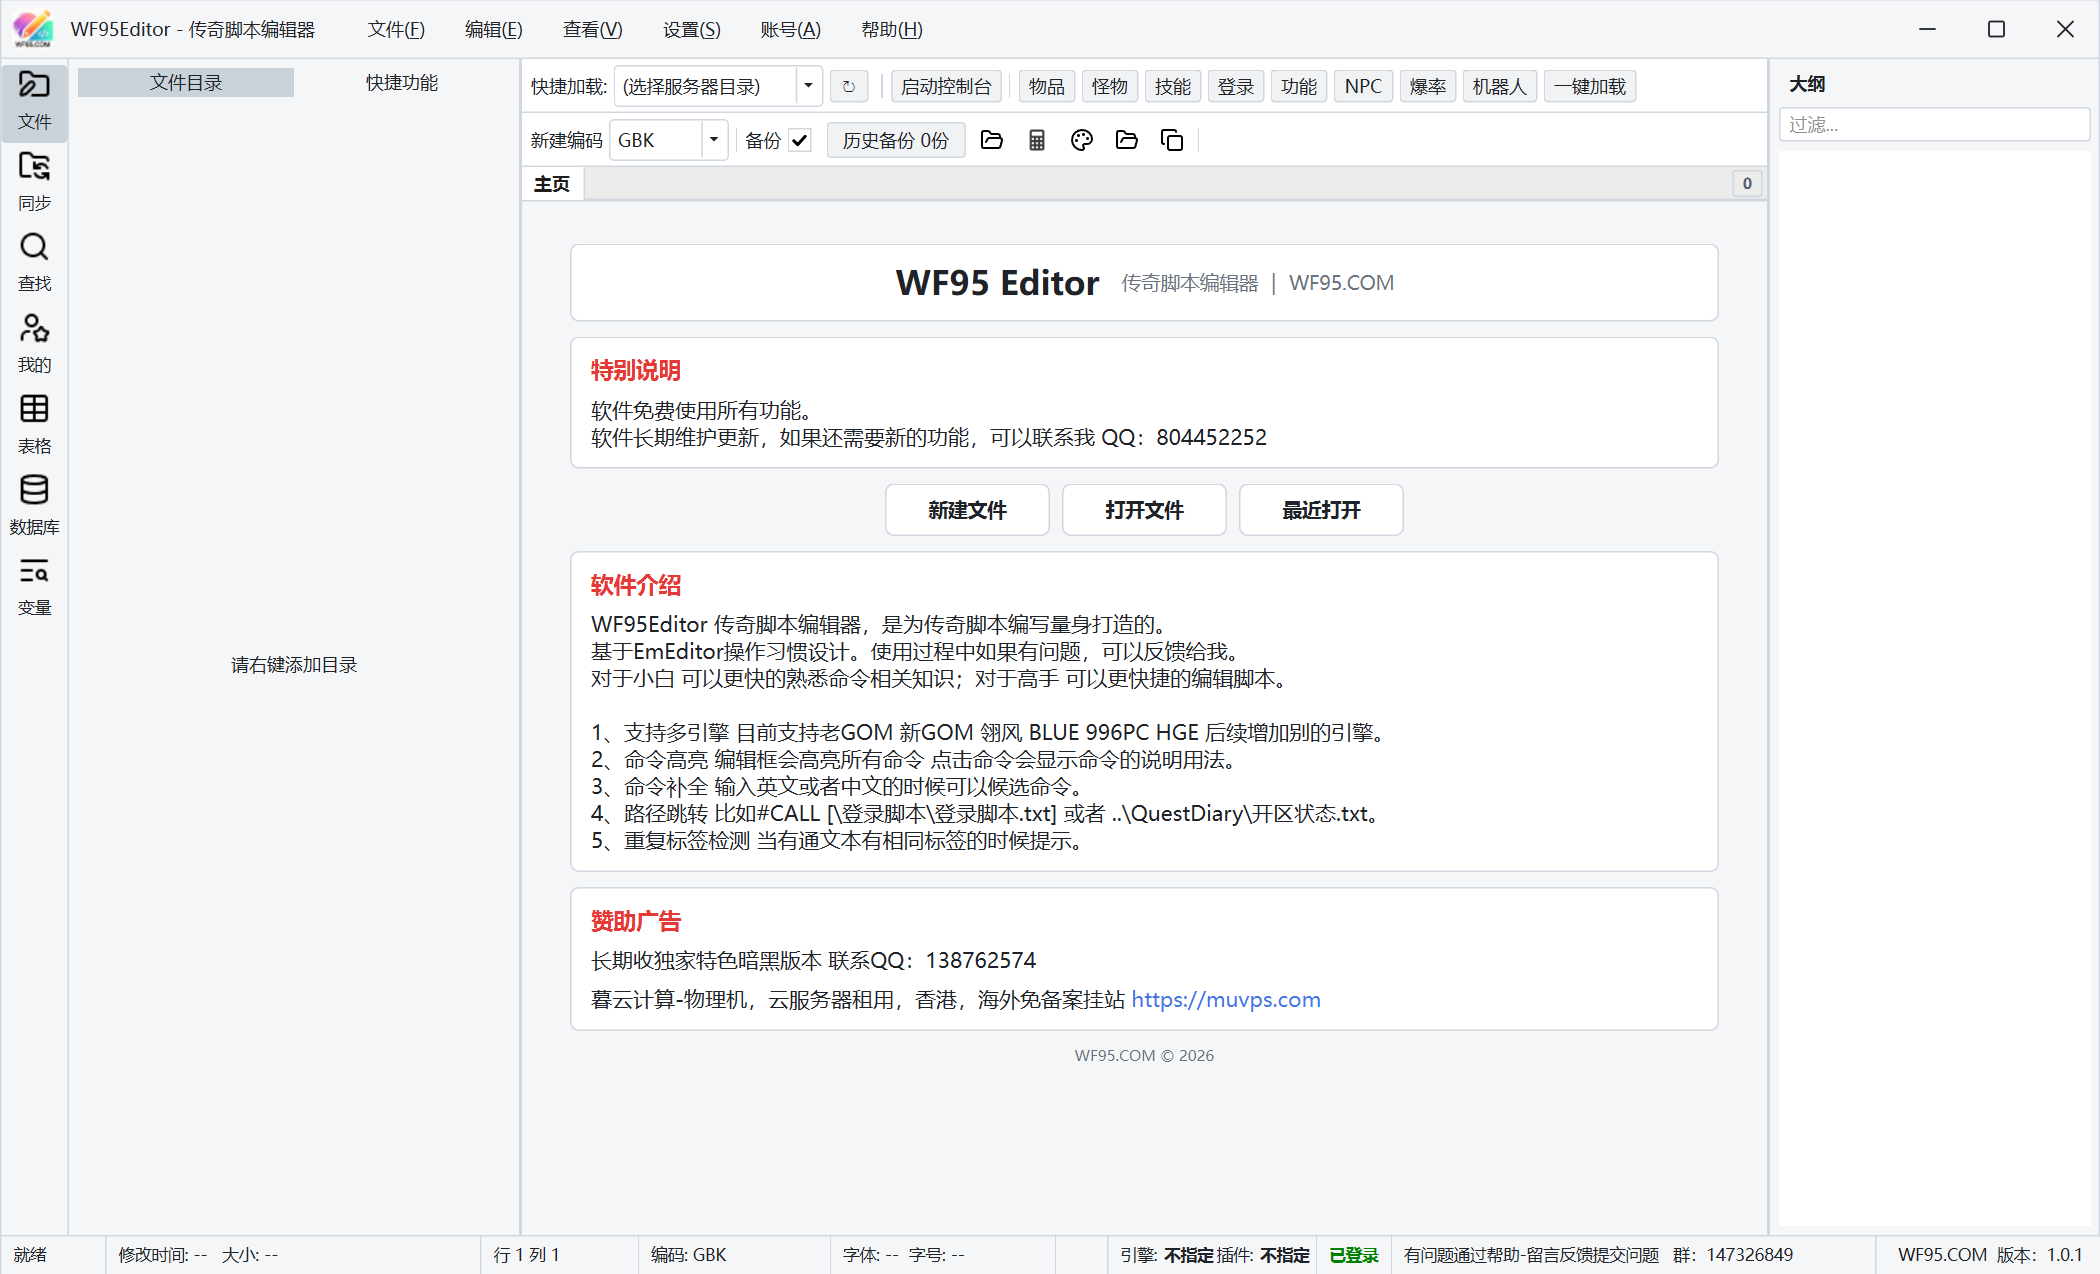Click the 登录 toolbar button
Screen dimensions: 2100x1274
tap(1236, 87)
